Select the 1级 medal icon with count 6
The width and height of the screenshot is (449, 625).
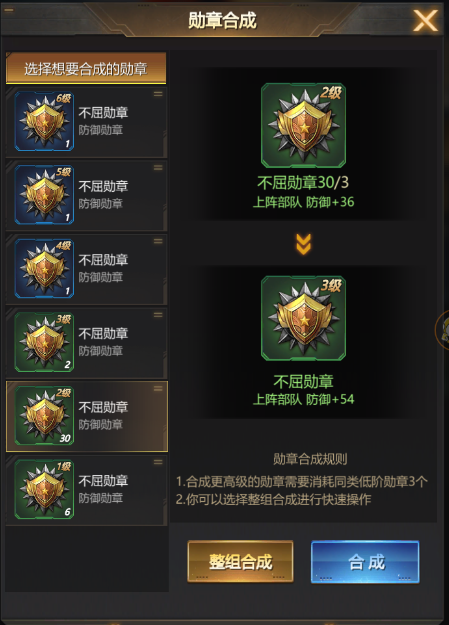point(44,489)
